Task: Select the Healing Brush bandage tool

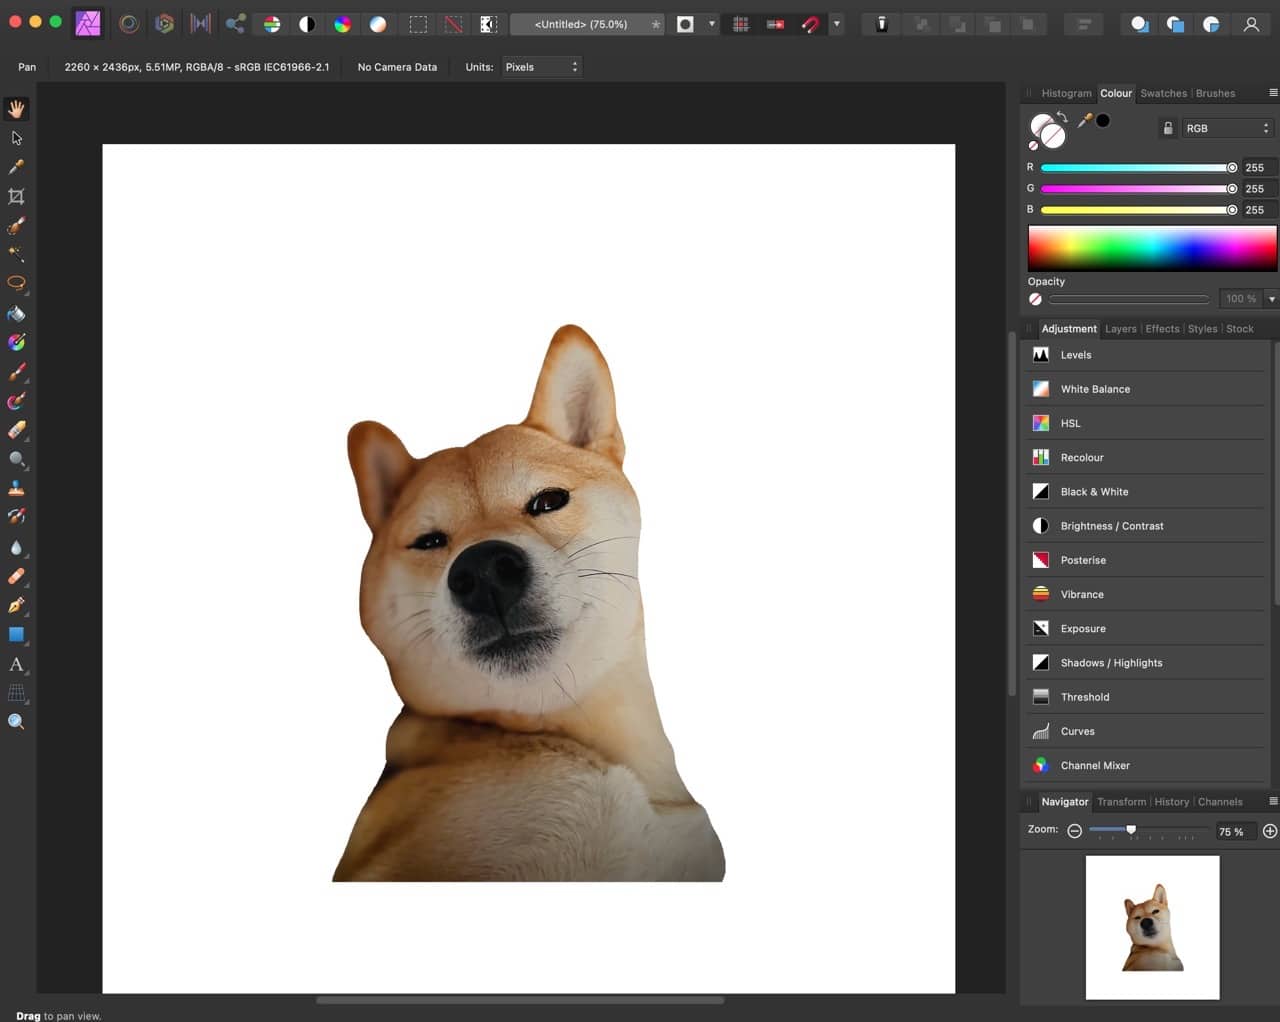Action: pos(16,576)
